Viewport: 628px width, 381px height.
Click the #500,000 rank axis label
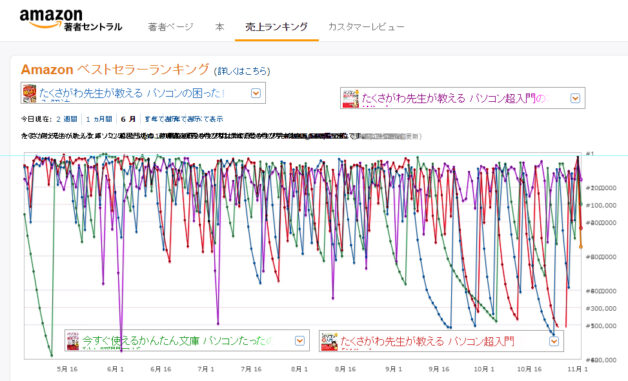[x=601, y=326]
